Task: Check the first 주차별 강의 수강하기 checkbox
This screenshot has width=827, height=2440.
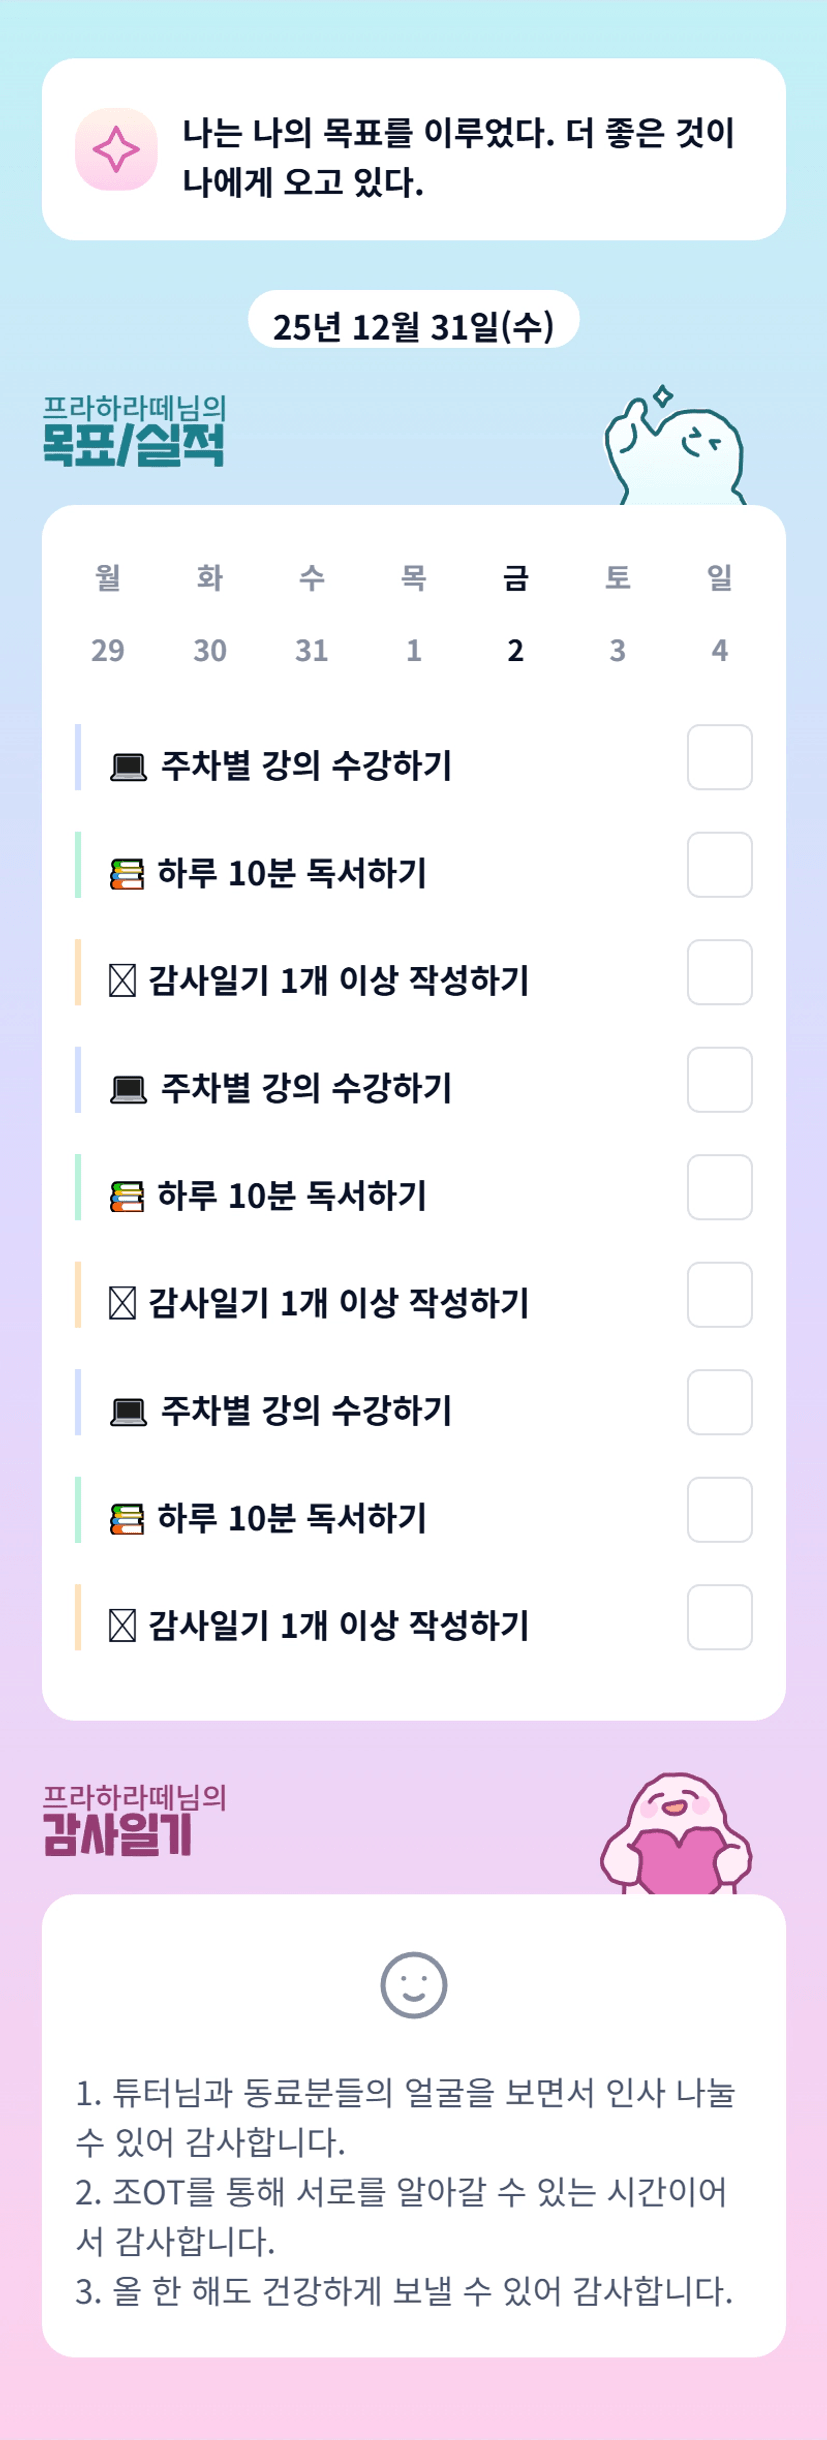Action: pos(719,757)
